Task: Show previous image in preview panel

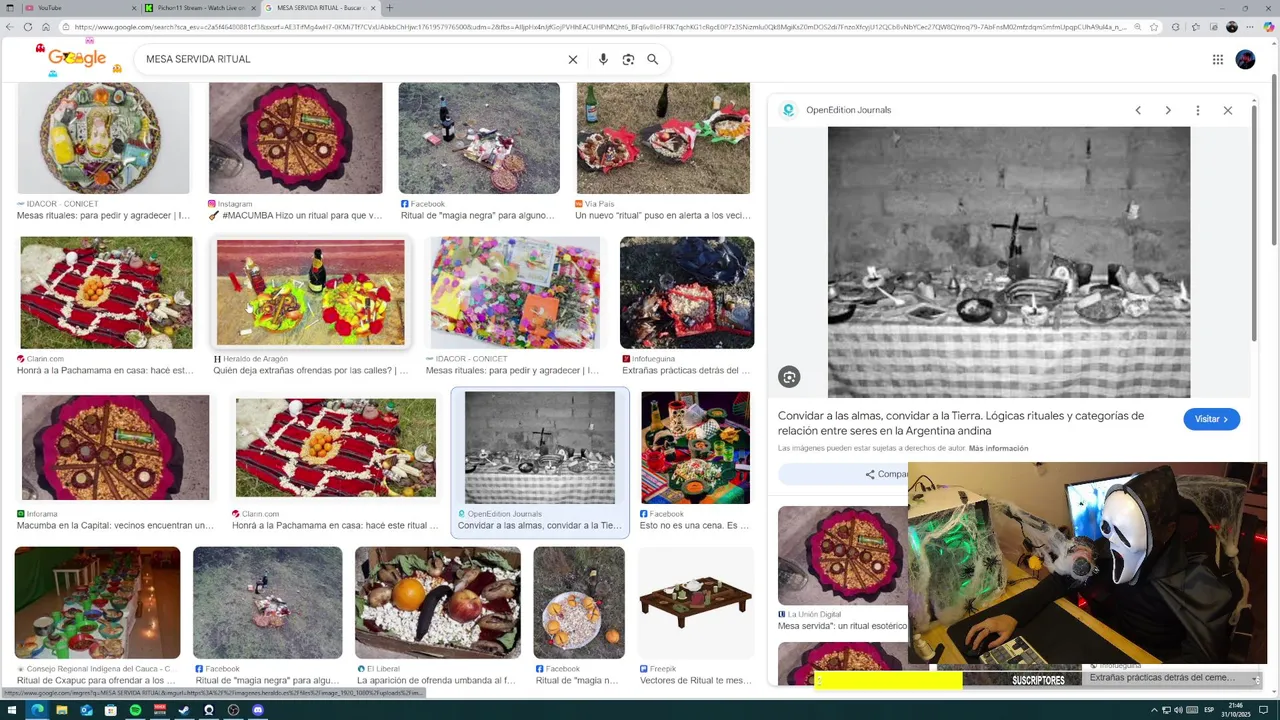Action: coord(1138,110)
